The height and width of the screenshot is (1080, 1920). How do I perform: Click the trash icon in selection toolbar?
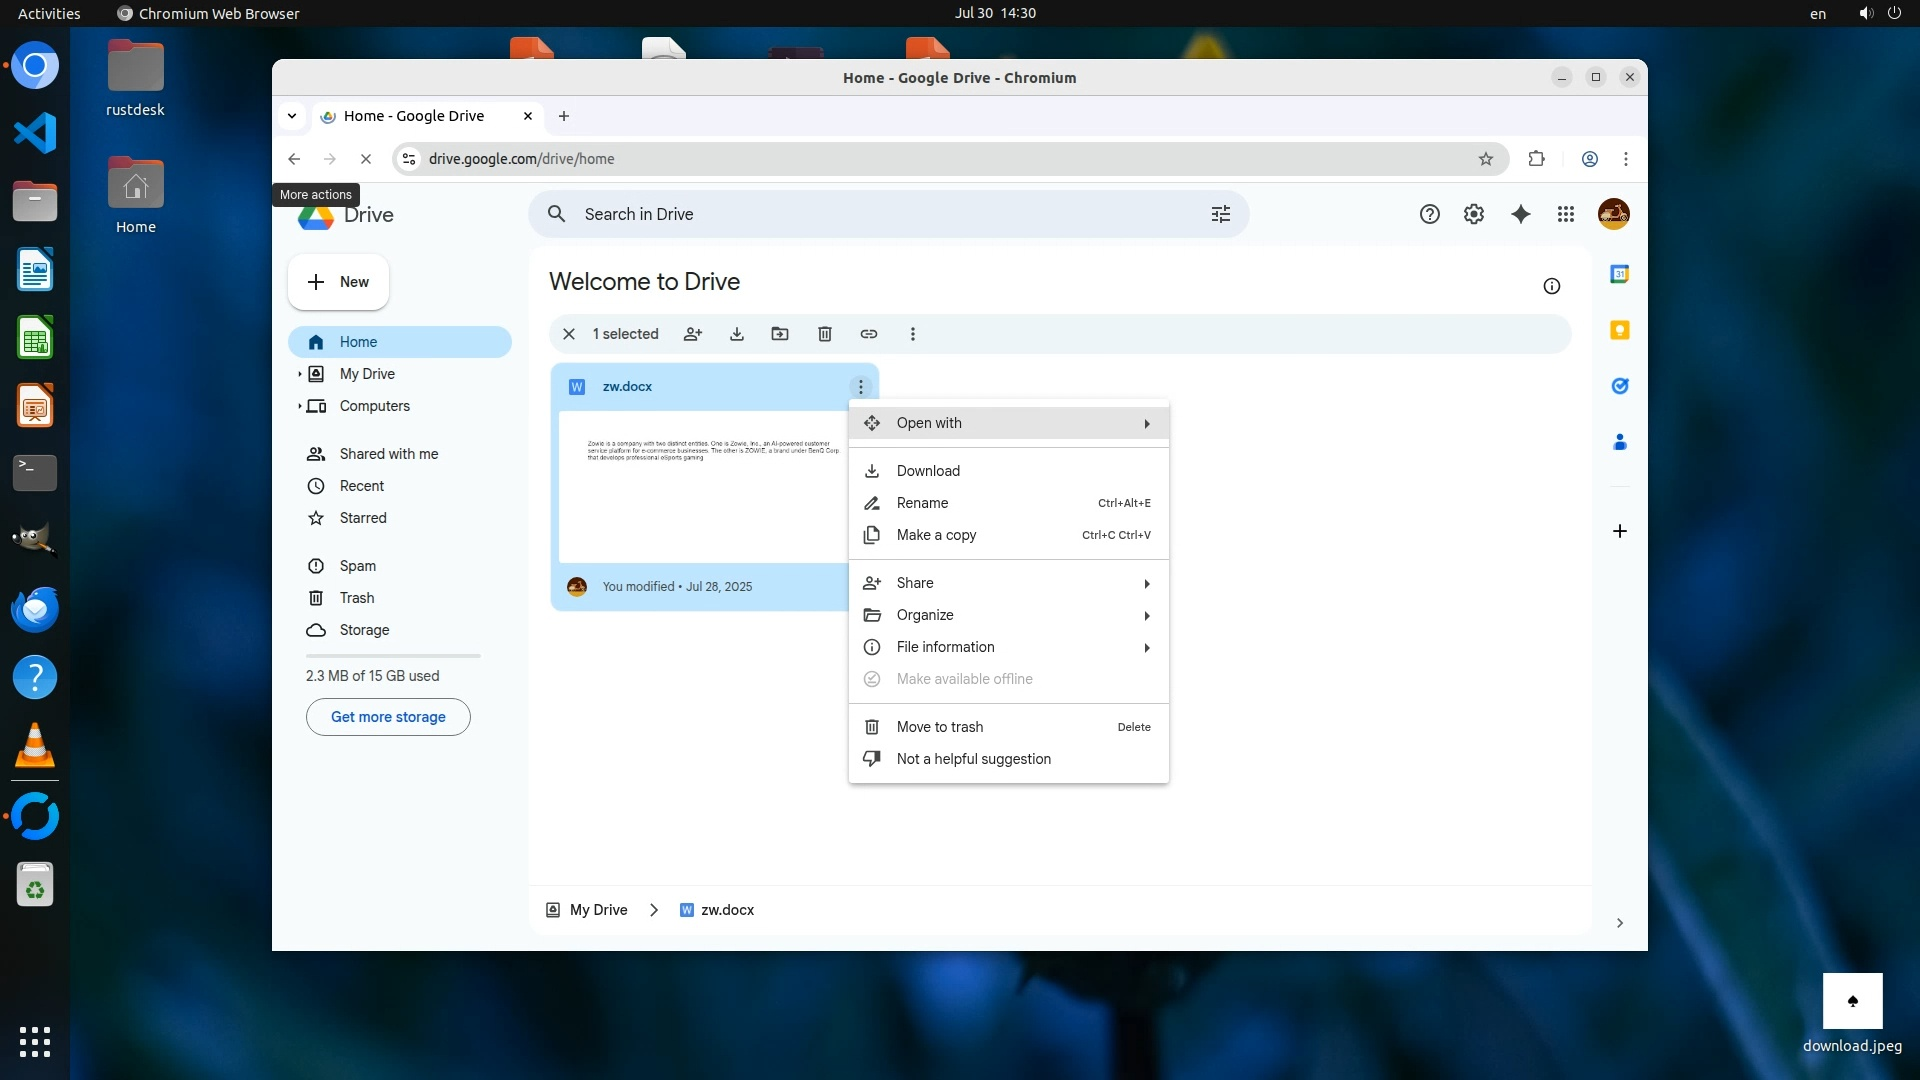pos(825,334)
